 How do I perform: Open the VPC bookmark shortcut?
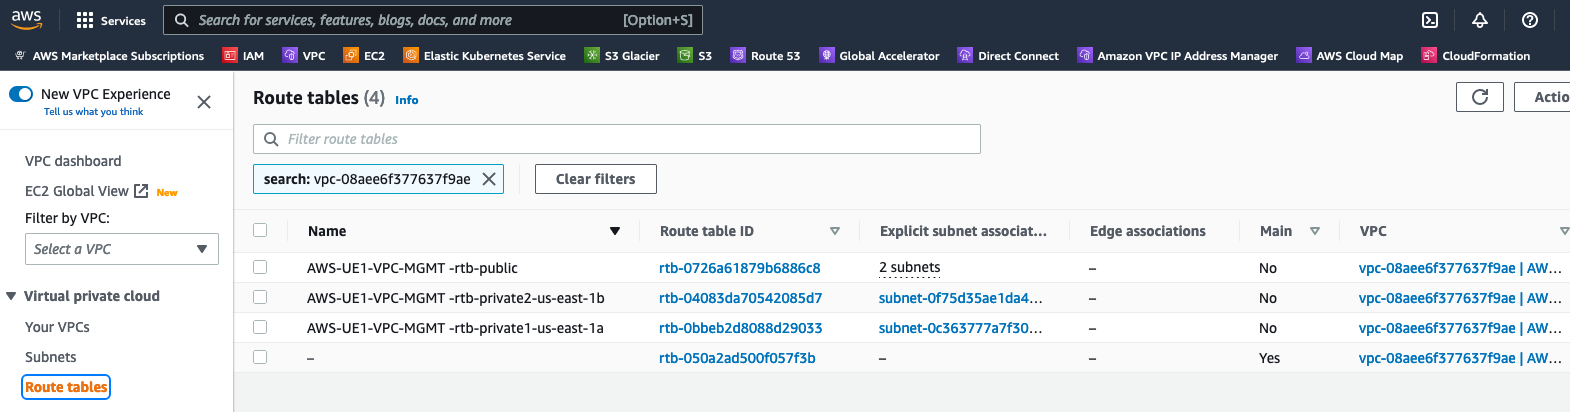[x=304, y=56]
